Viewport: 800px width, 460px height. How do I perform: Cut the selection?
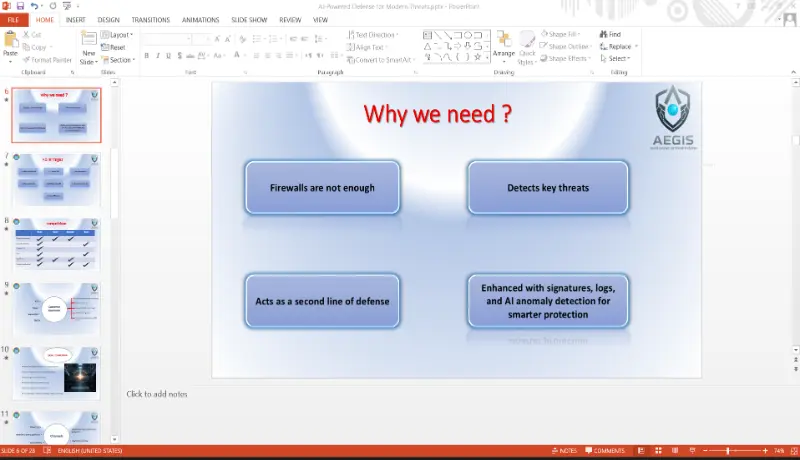32,35
